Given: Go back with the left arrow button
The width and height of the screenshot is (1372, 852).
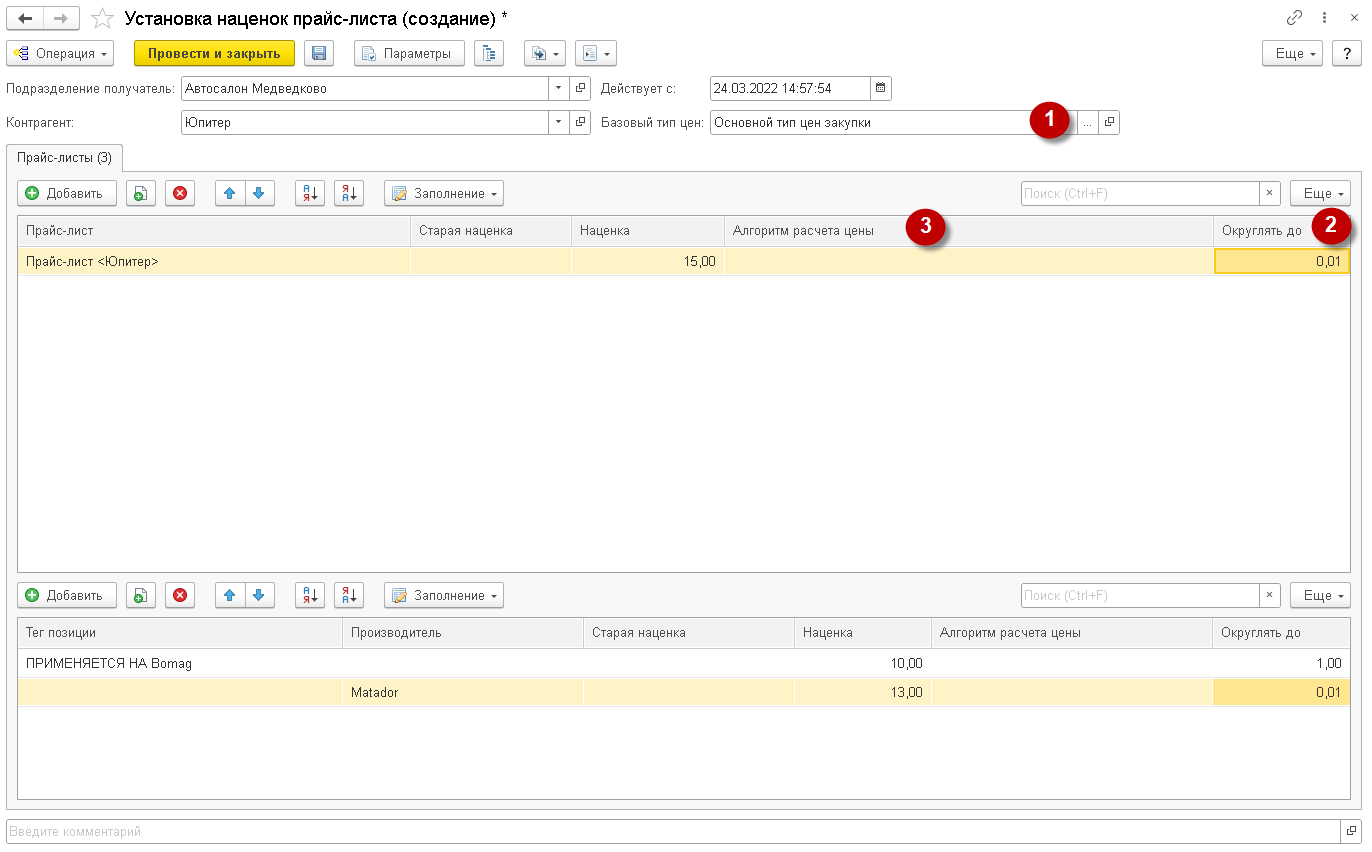Looking at the screenshot, I should [25, 18].
